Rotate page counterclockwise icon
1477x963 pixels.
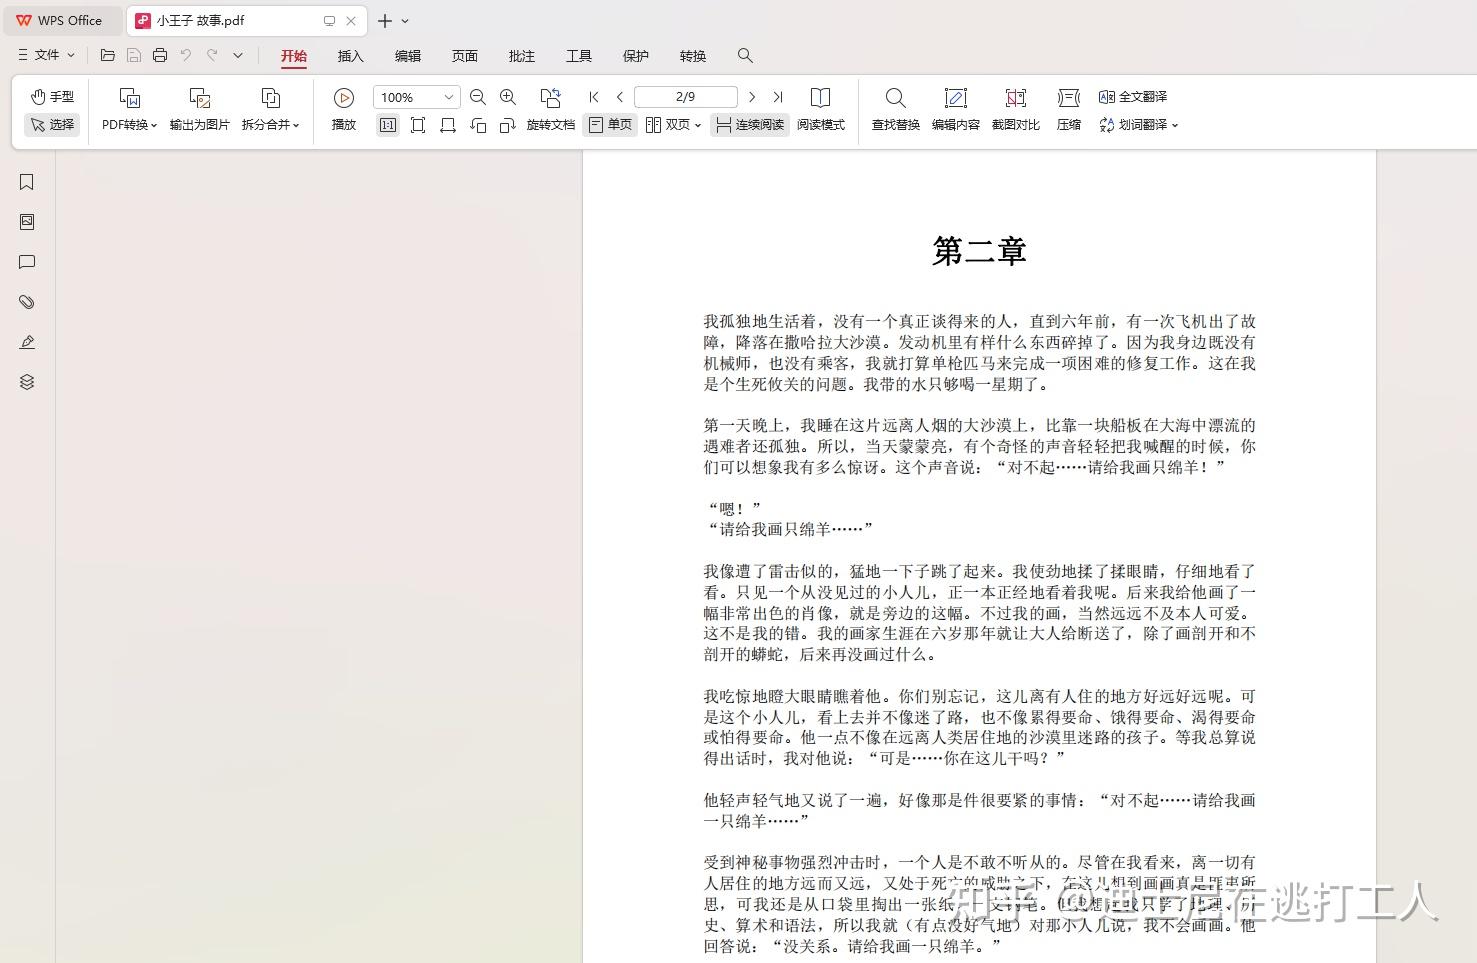[478, 125]
